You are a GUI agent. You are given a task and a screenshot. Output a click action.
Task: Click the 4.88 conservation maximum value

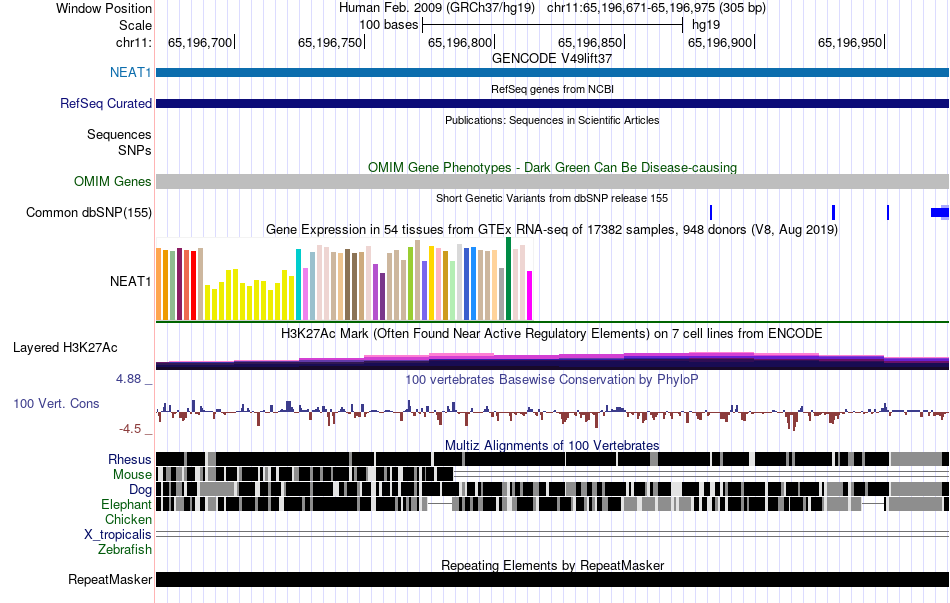point(128,379)
